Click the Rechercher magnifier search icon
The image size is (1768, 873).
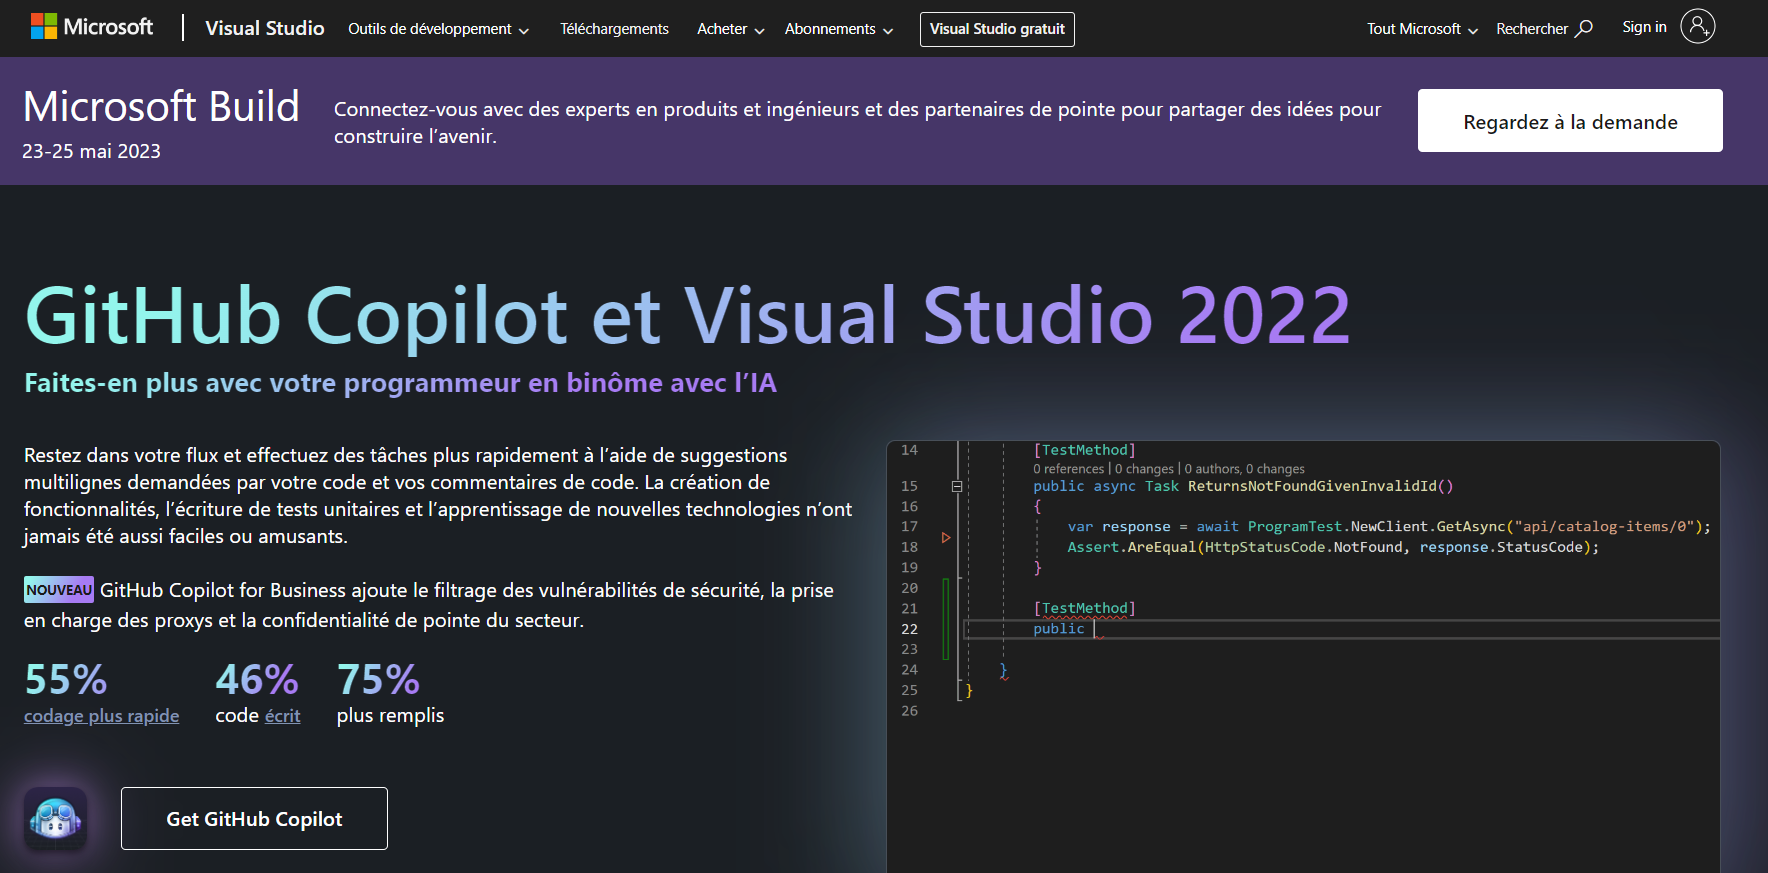(1584, 29)
